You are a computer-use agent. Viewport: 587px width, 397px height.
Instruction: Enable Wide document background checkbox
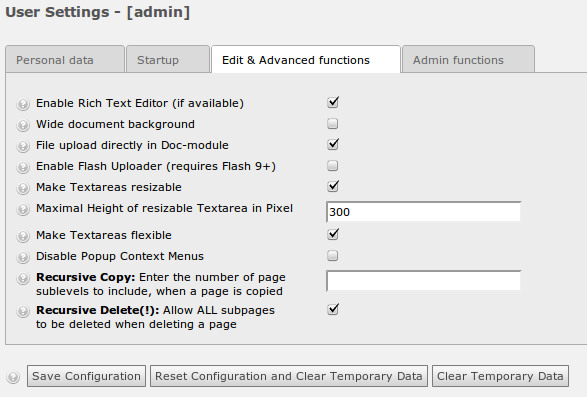click(332, 124)
